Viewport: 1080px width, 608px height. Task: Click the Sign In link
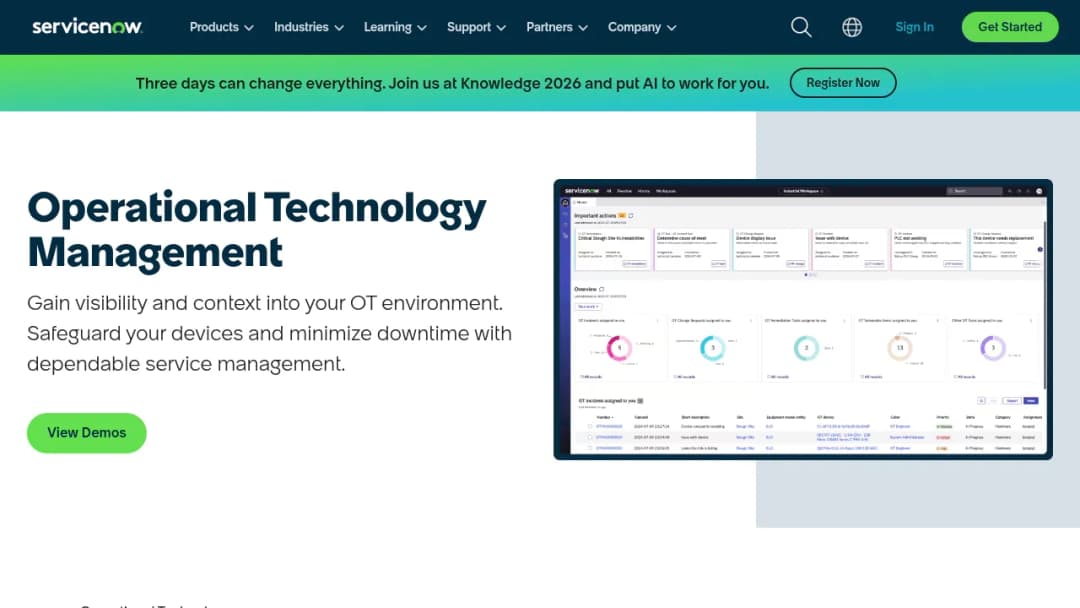click(914, 27)
